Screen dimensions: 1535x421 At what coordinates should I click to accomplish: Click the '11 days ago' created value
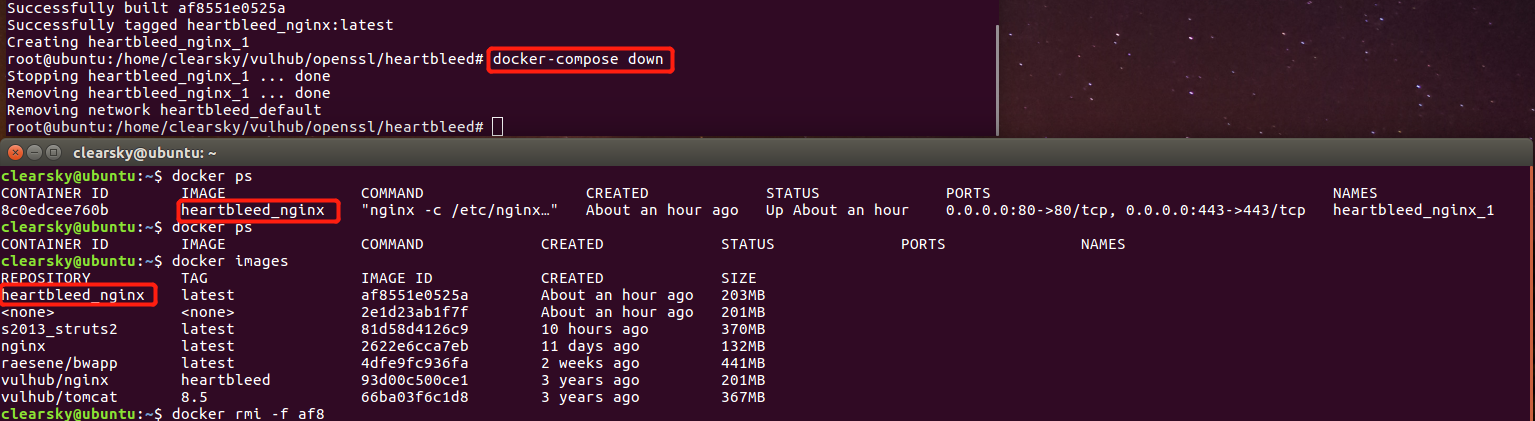[590, 346]
